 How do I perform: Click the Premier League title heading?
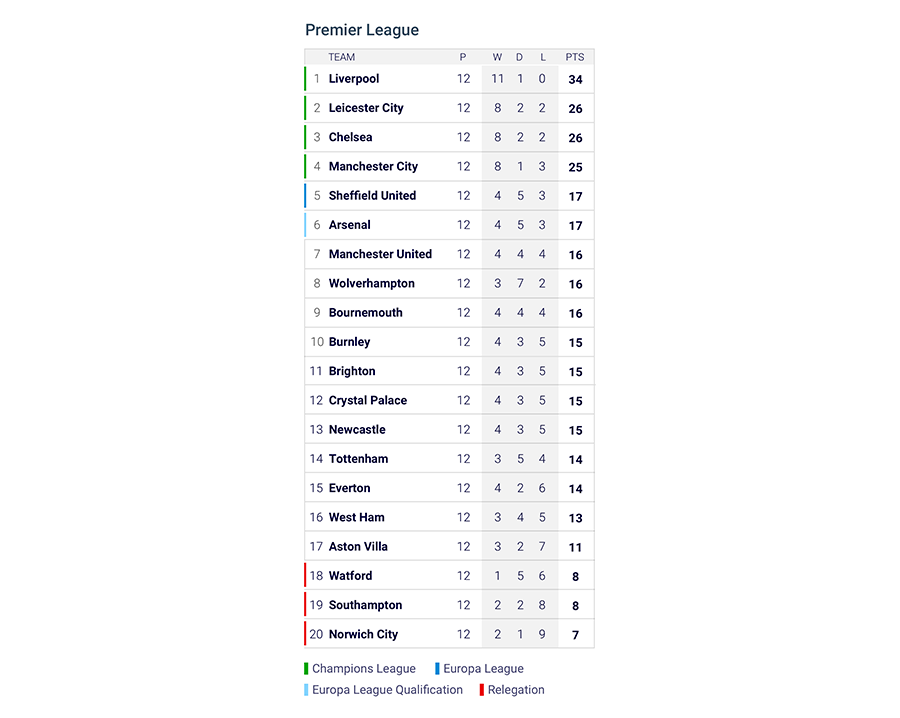362,30
